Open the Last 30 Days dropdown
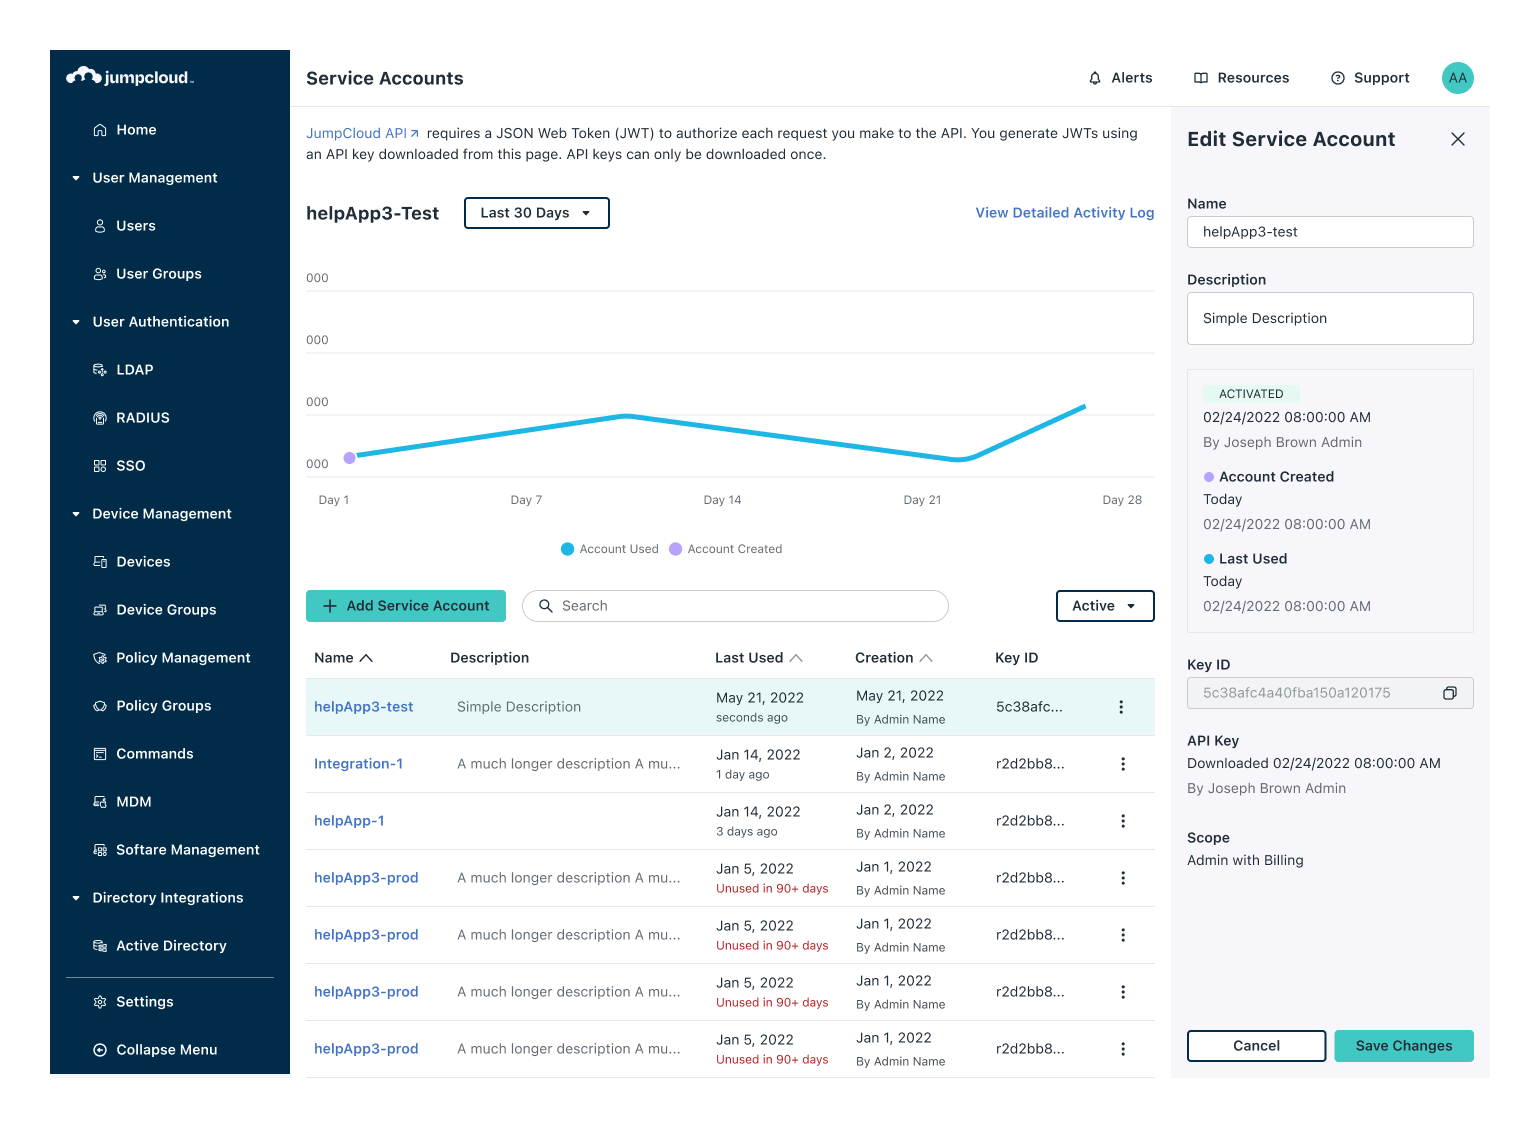Image resolution: width=1540 pixels, height=1128 pixels. pos(536,213)
